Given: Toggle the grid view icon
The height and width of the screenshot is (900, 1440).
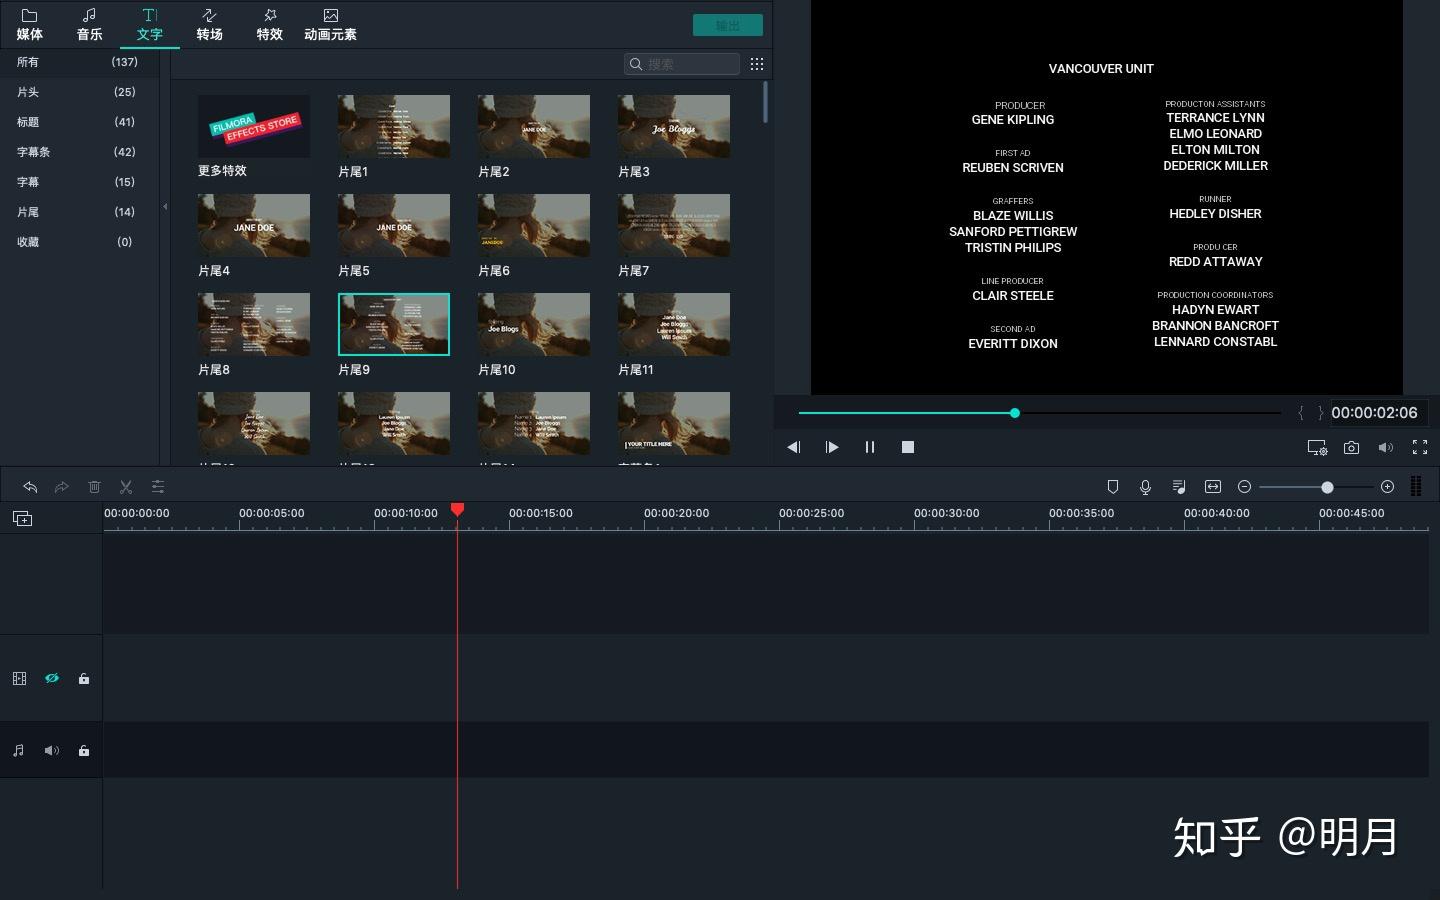Looking at the screenshot, I should pos(757,64).
